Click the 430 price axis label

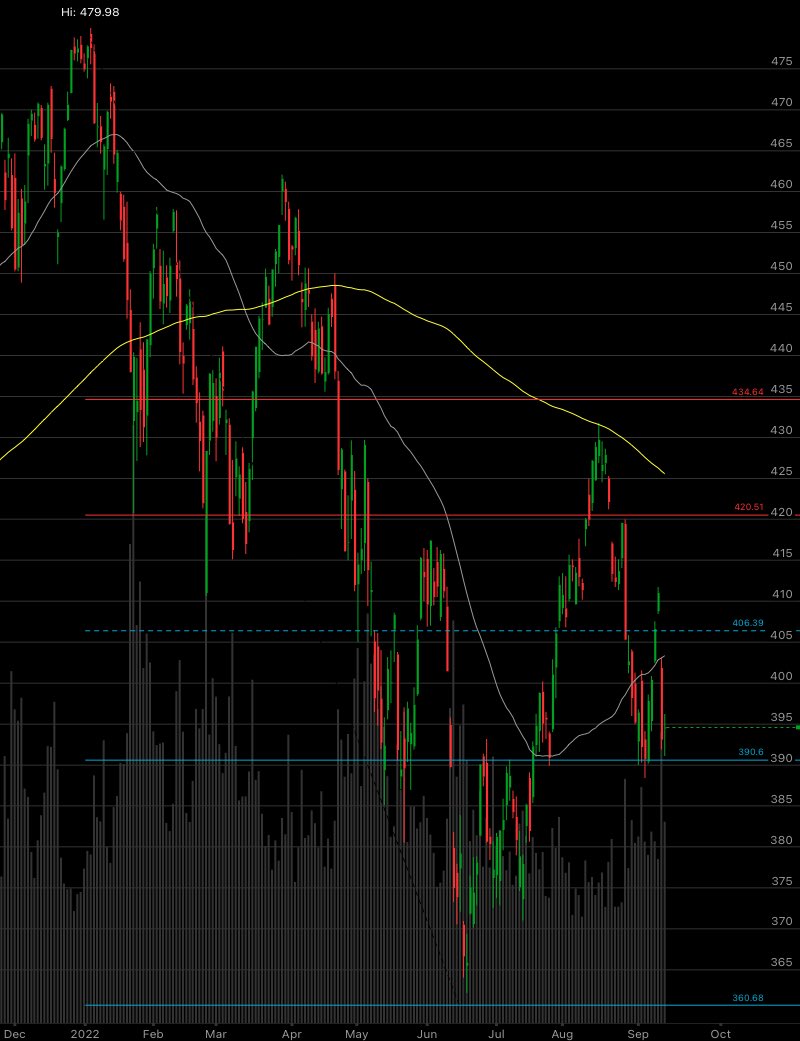pyautogui.click(x=781, y=430)
